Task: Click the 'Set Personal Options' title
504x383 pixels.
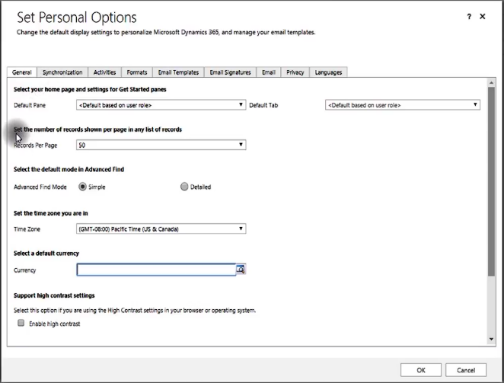Action: click(77, 17)
